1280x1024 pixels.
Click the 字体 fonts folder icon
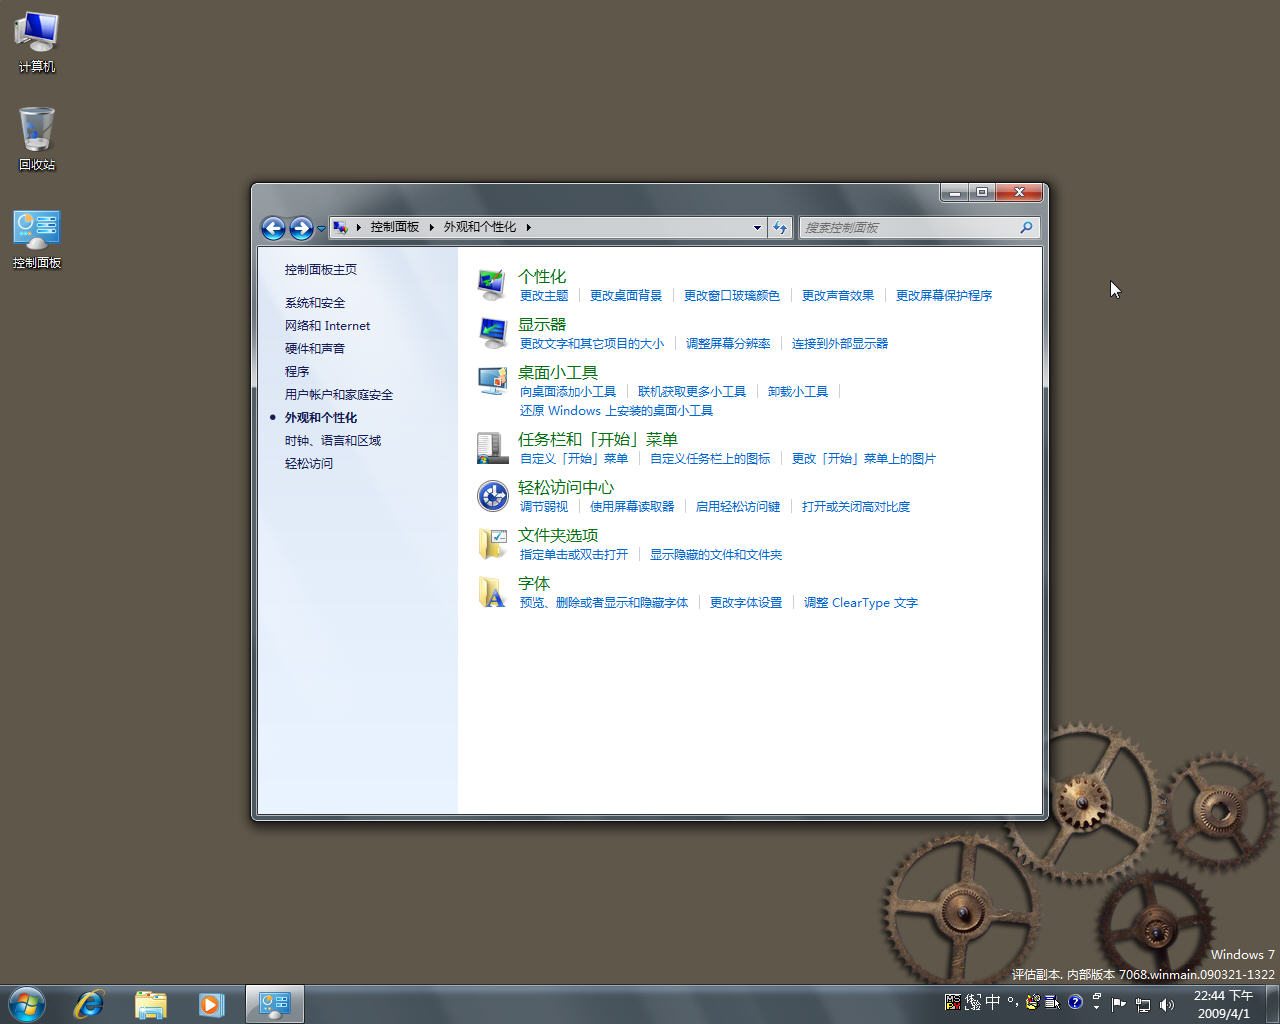pos(492,592)
